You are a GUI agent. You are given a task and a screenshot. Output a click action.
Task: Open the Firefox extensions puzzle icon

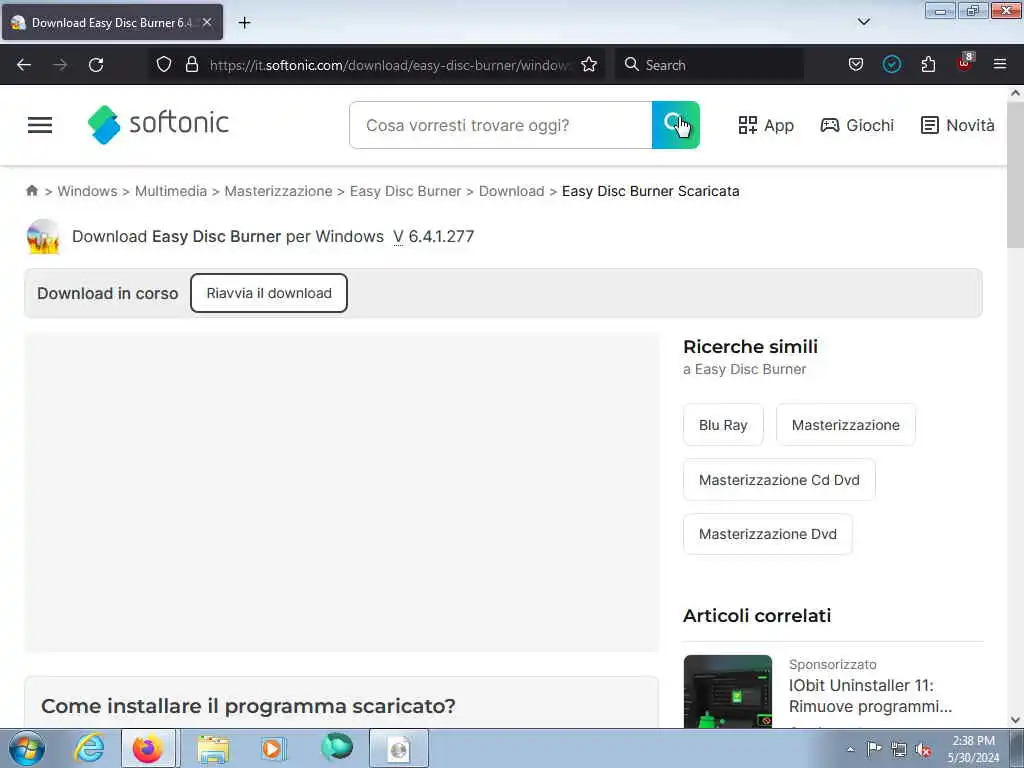coord(928,64)
